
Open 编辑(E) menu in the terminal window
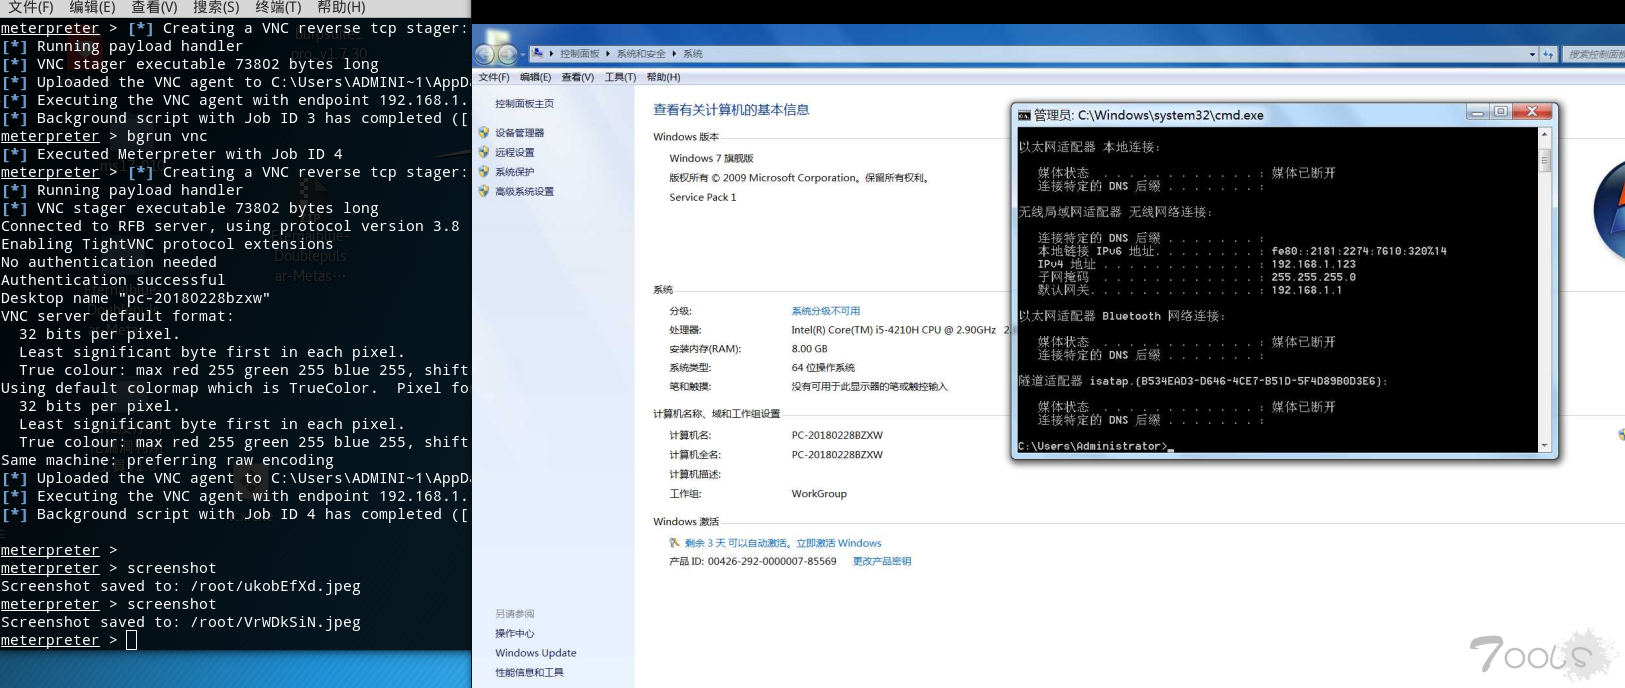pyautogui.click(x=92, y=7)
